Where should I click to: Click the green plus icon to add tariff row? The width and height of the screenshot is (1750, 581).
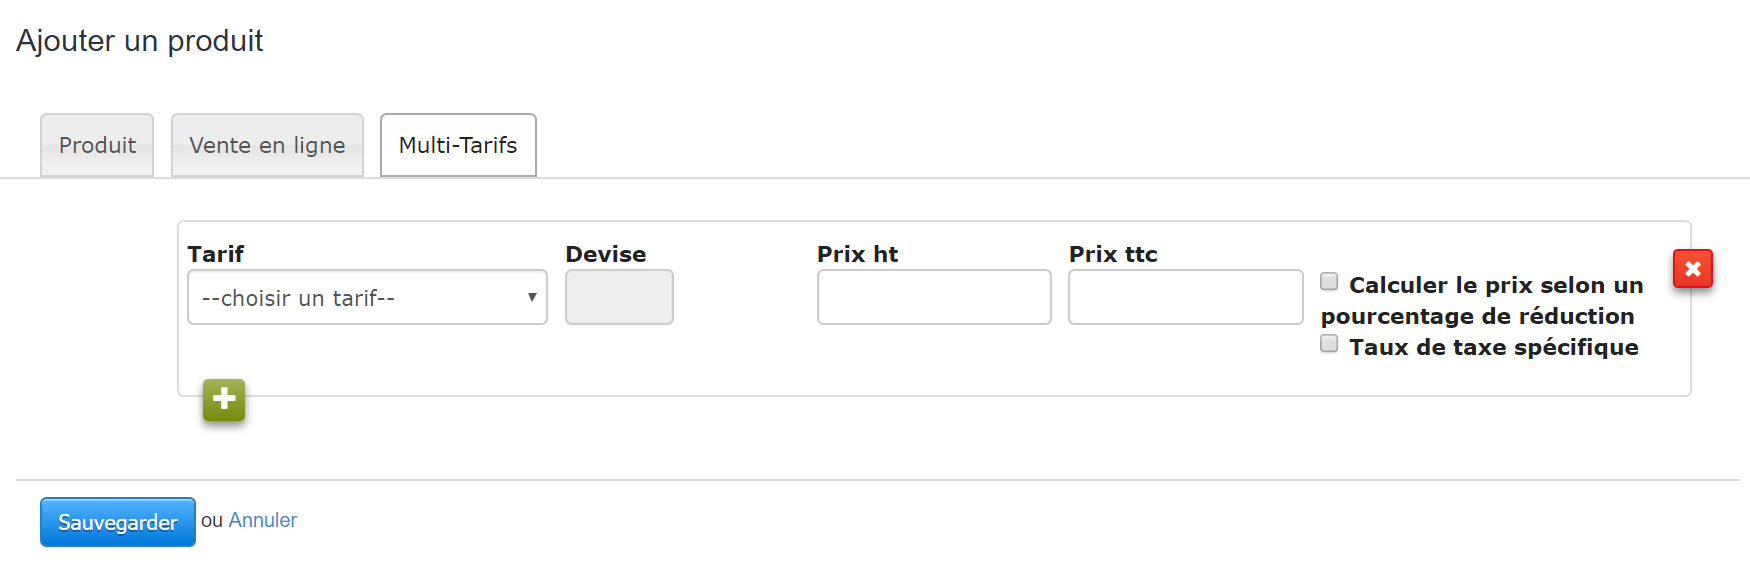coord(223,399)
